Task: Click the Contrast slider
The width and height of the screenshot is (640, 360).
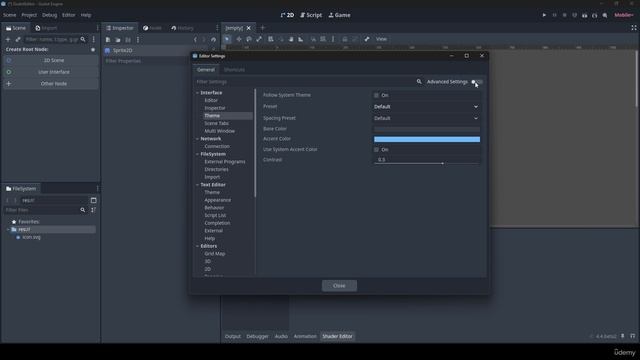Action: [427, 160]
